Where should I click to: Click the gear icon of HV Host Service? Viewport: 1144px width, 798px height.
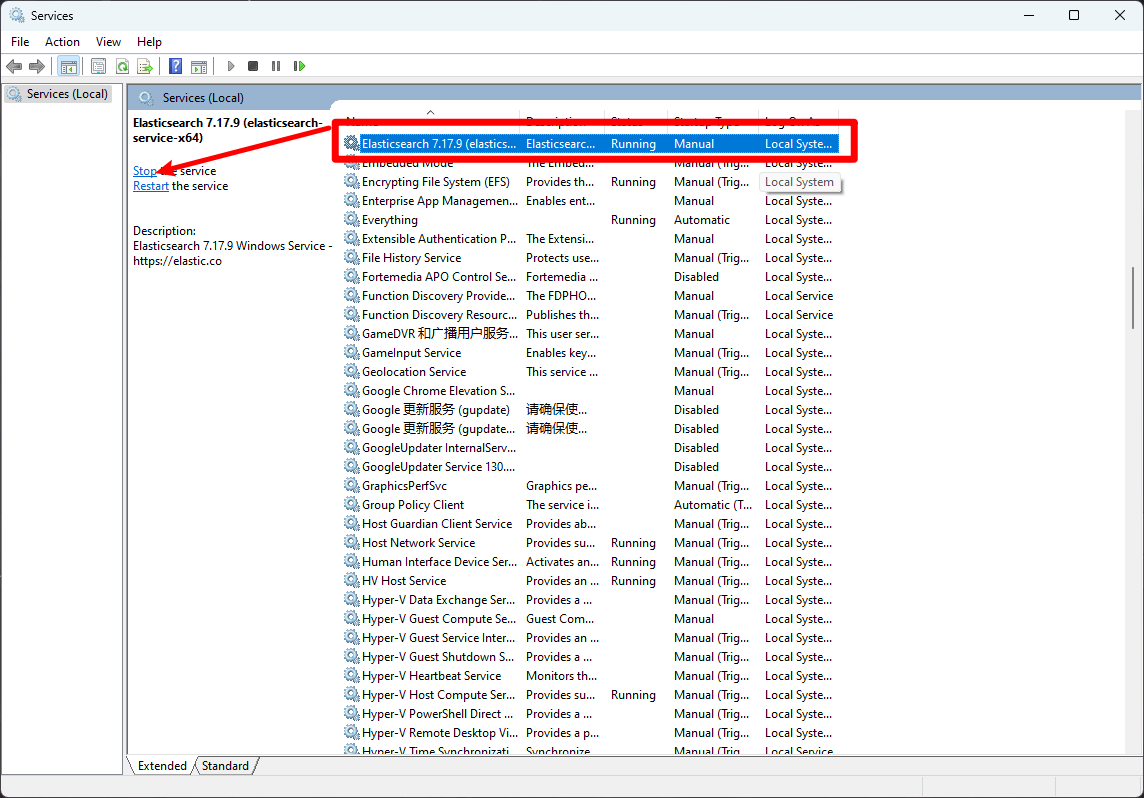[x=352, y=581]
